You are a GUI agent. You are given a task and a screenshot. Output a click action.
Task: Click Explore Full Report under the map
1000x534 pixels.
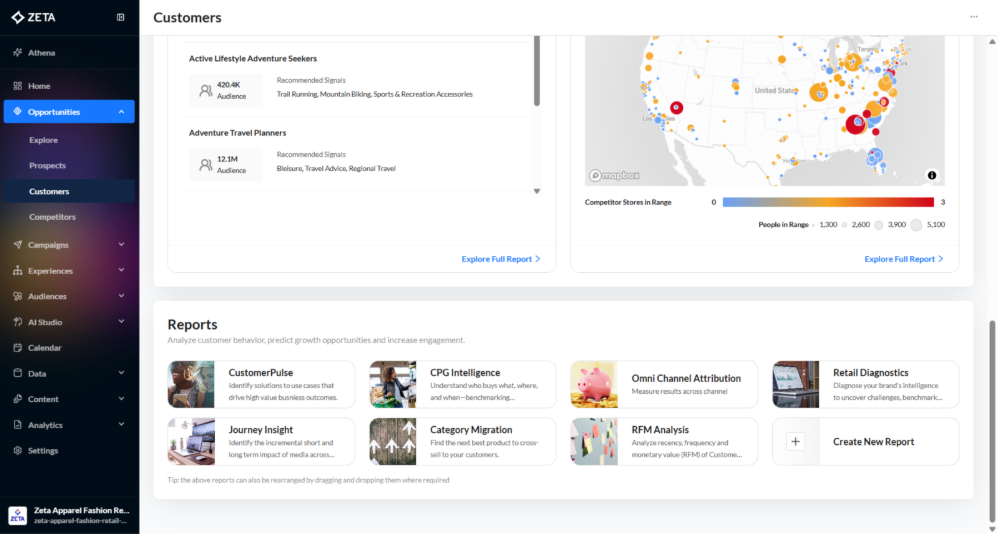pos(903,259)
